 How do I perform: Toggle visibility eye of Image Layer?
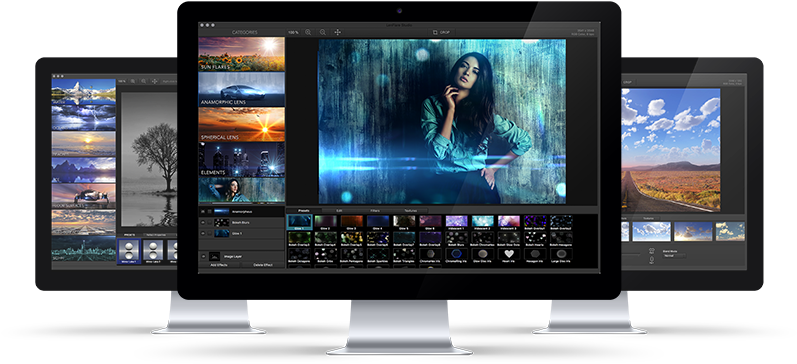tap(203, 257)
